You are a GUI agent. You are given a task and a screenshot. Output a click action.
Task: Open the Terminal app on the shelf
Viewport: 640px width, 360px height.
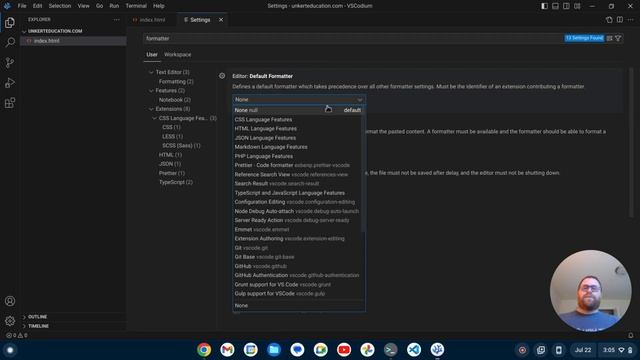point(391,350)
